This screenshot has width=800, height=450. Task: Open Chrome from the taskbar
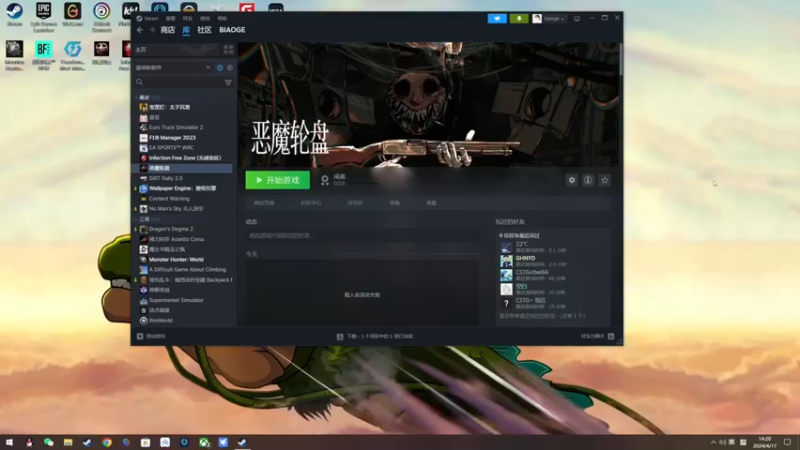pyautogui.click(x=107, y=442)
